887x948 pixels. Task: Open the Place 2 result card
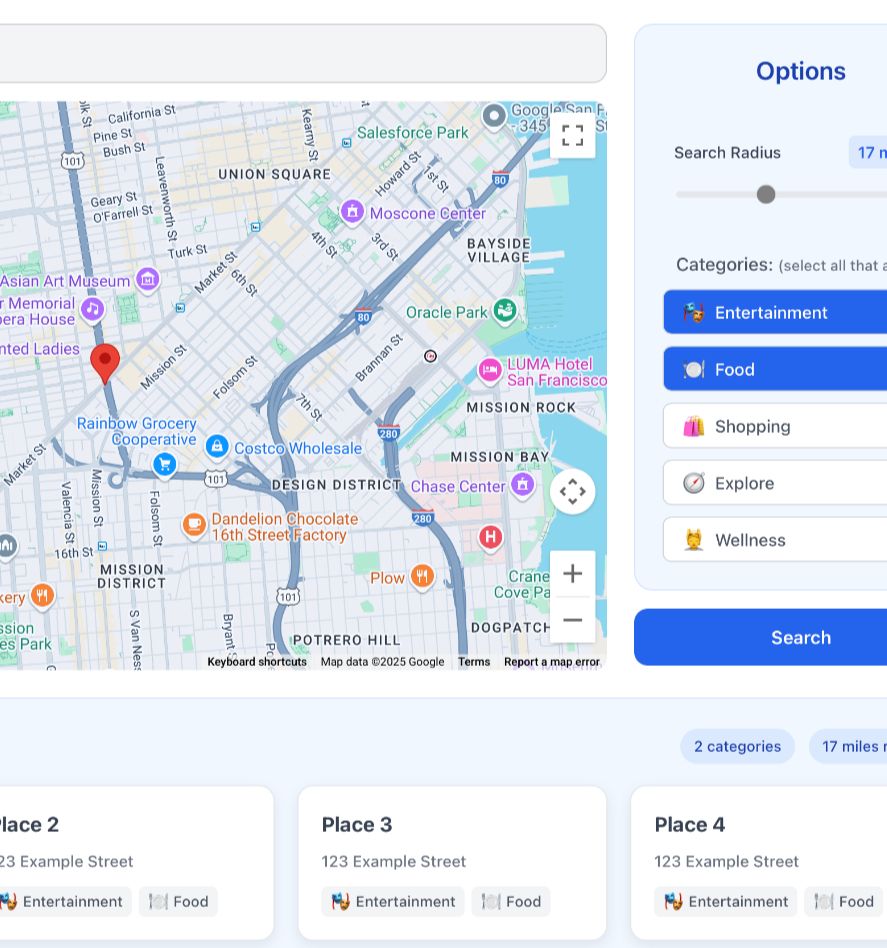pos(136,863)
